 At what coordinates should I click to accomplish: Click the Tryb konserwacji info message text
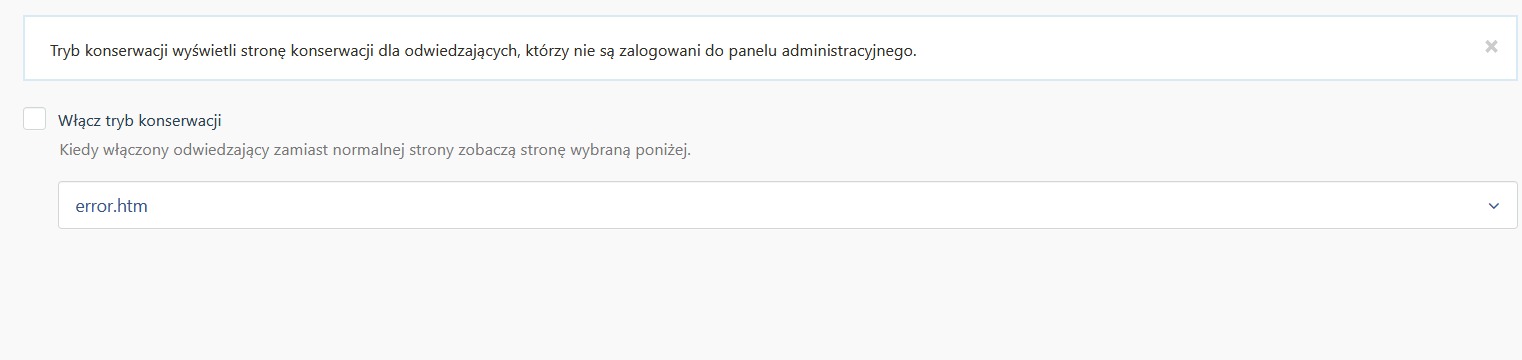click(483, 49)
